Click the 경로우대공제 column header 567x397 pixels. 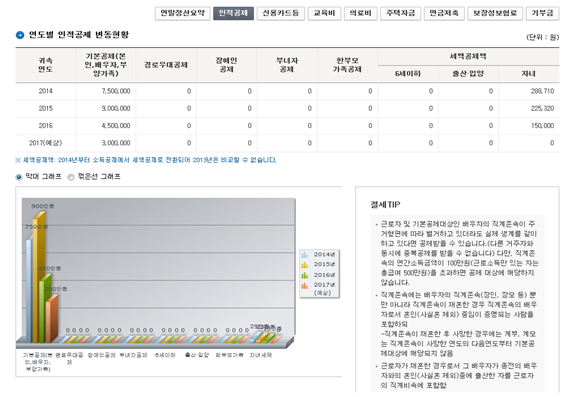(x=166, y=65)
